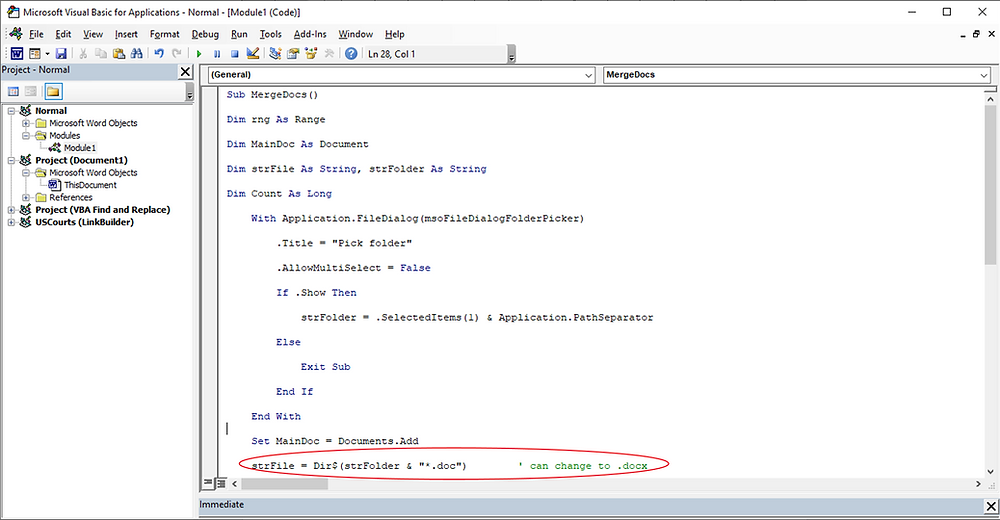
Task: Open the Insert object dropdown arrow
Action: click(x=47, y=54)
